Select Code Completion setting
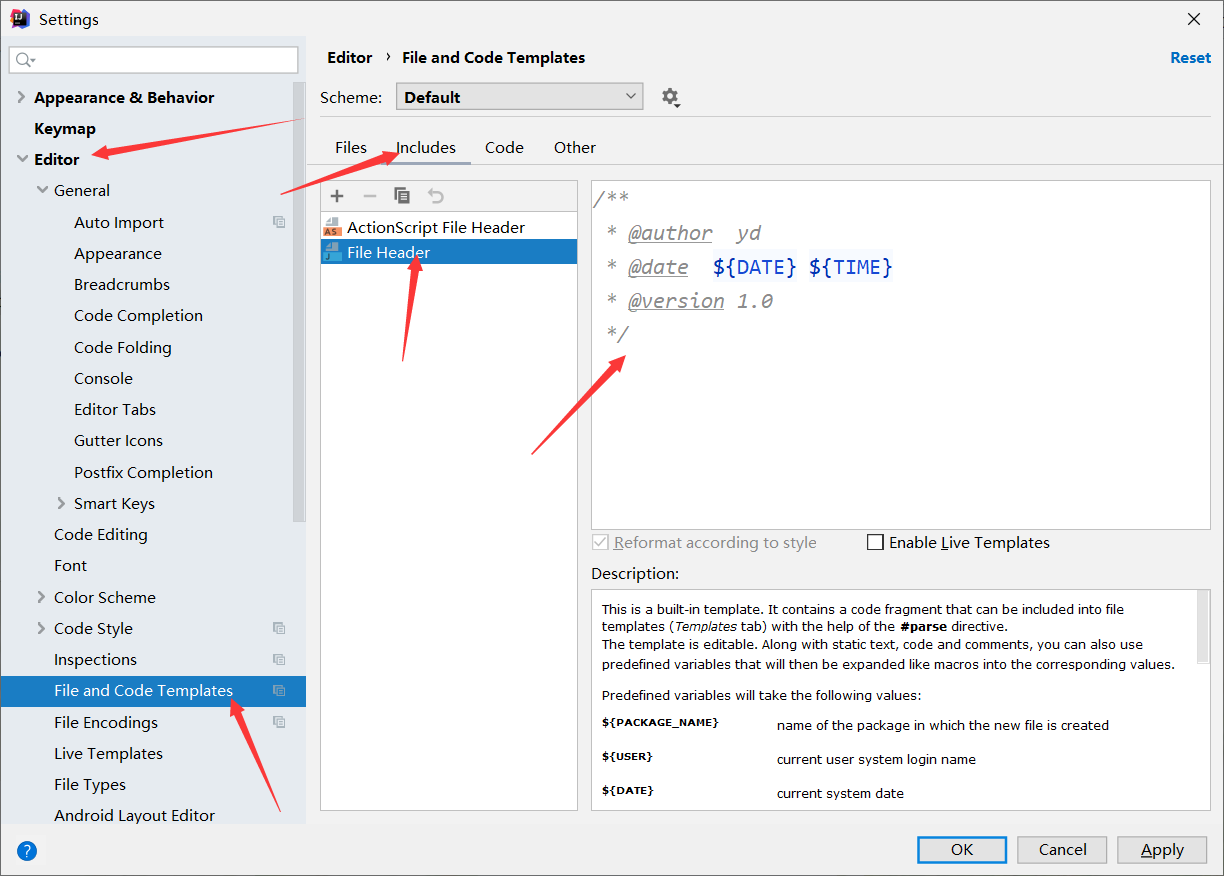 point(138,315)
